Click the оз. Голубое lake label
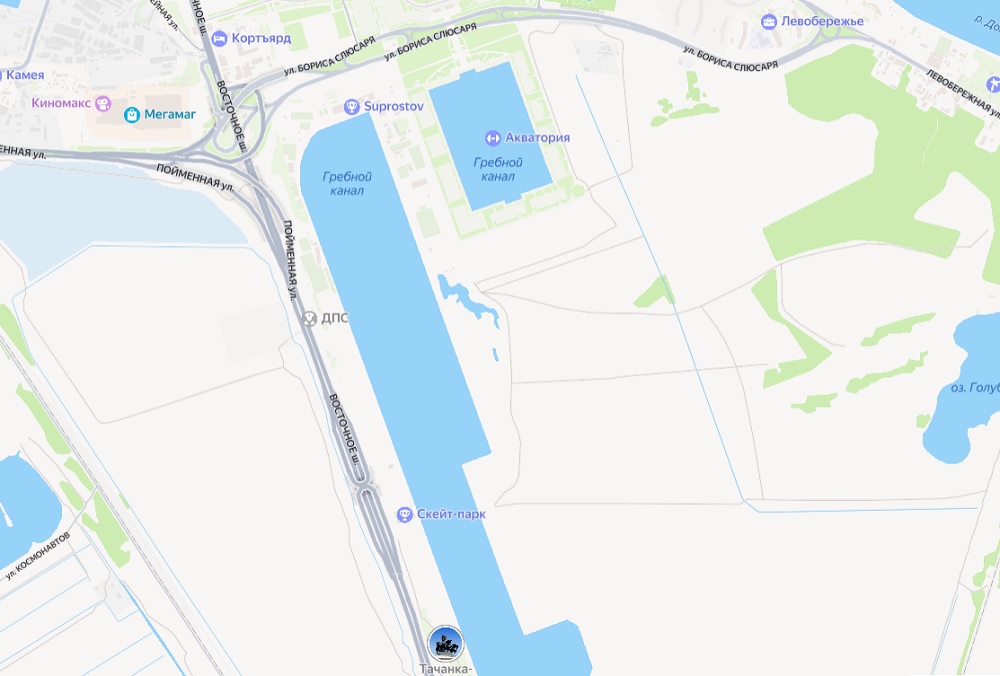The width and height of the screenshot is (1000, 676). pyautogui.click(x=974, y=388)
